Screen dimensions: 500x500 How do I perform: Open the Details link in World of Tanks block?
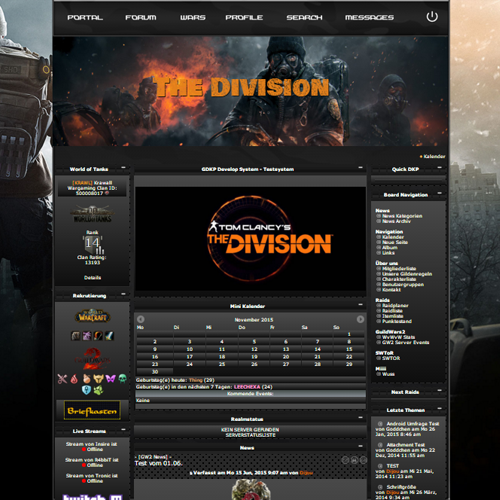[92, 277]
